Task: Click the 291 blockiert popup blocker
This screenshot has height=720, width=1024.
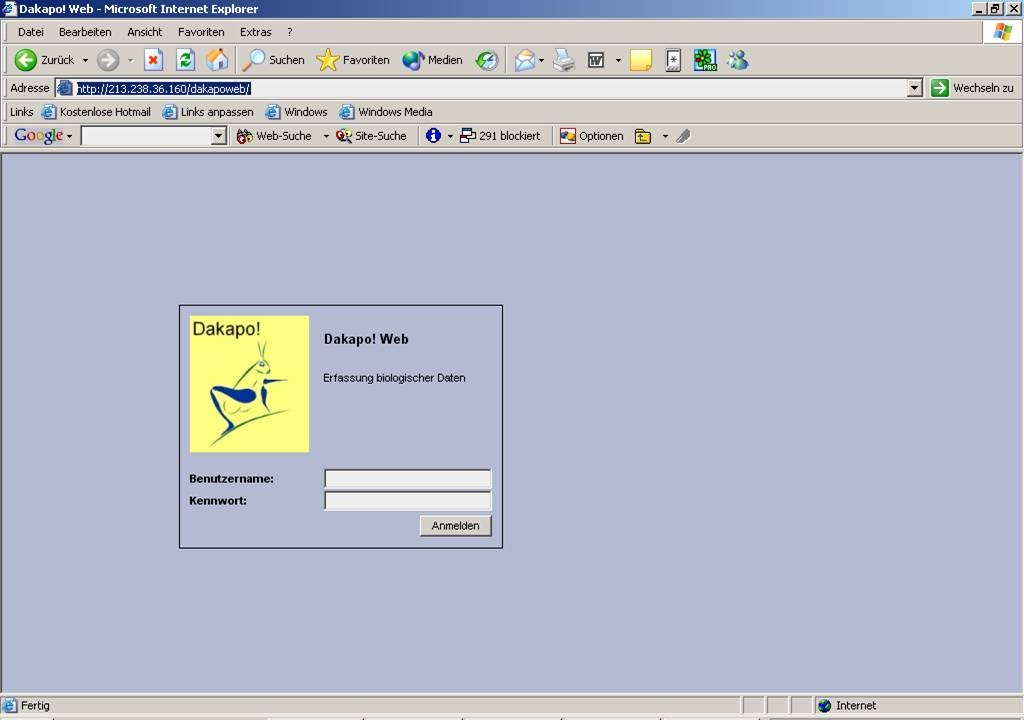Action: (500, 136)
